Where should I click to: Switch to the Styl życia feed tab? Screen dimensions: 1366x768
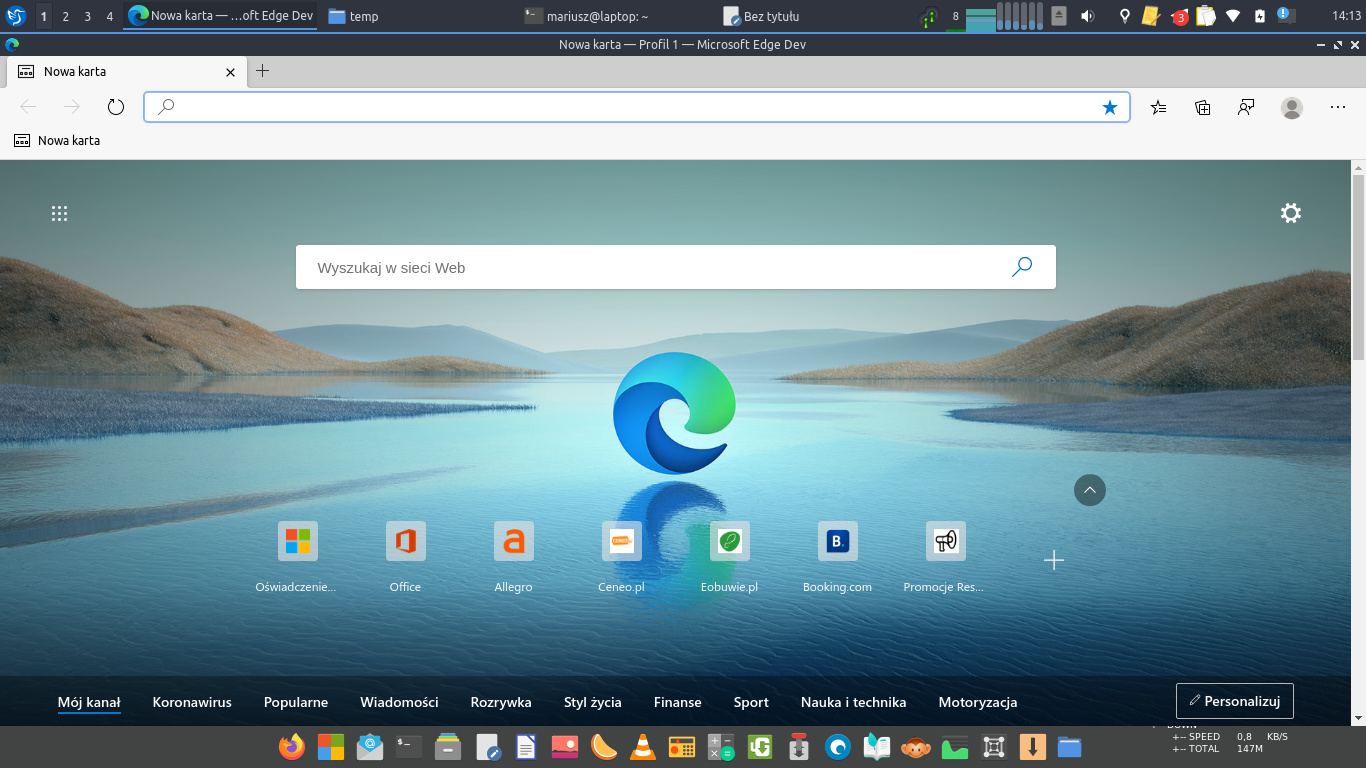pyautogui.click(x=593, y=702)
